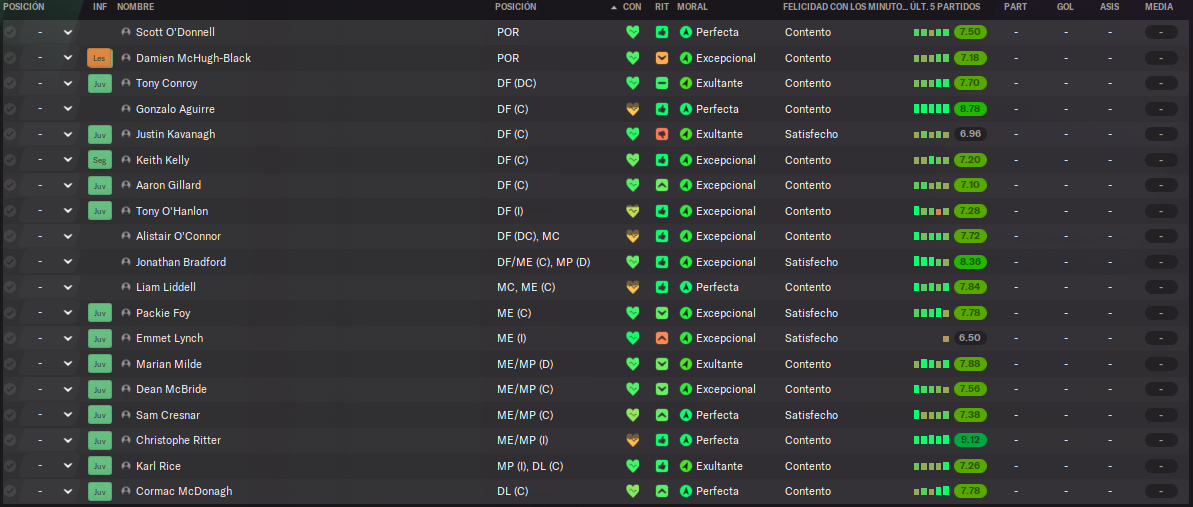Open Jonathan Bradford's player profile
The image size is (1193, 507).
coord(181,262)
